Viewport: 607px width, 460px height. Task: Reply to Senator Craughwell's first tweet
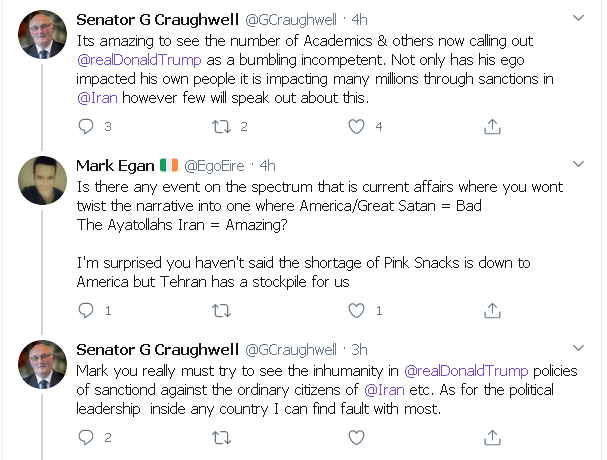coord(87,127)
